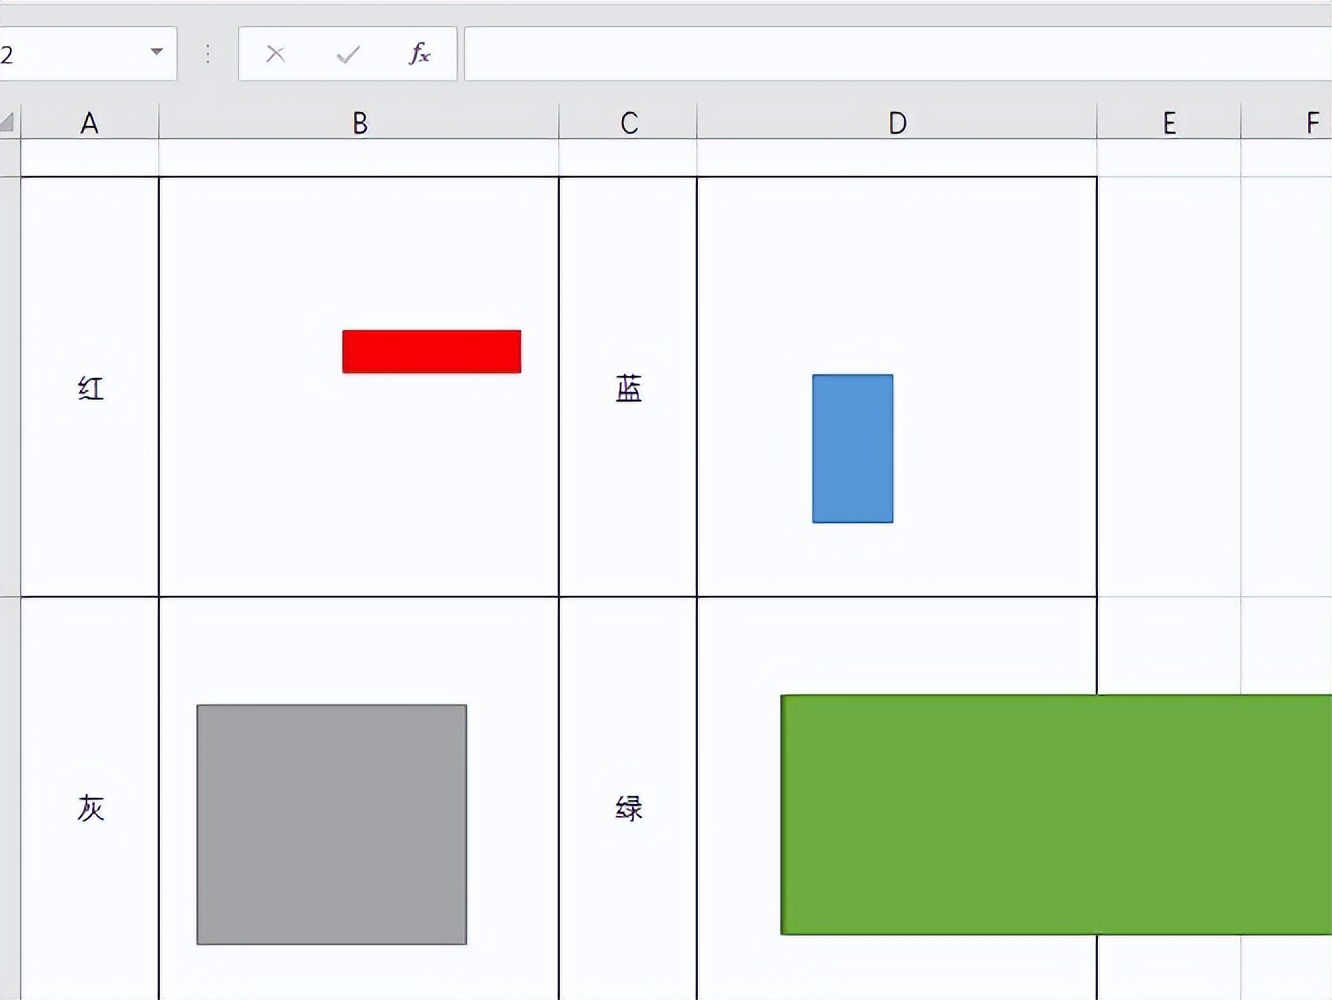Select column A header

tap(90, 123)
